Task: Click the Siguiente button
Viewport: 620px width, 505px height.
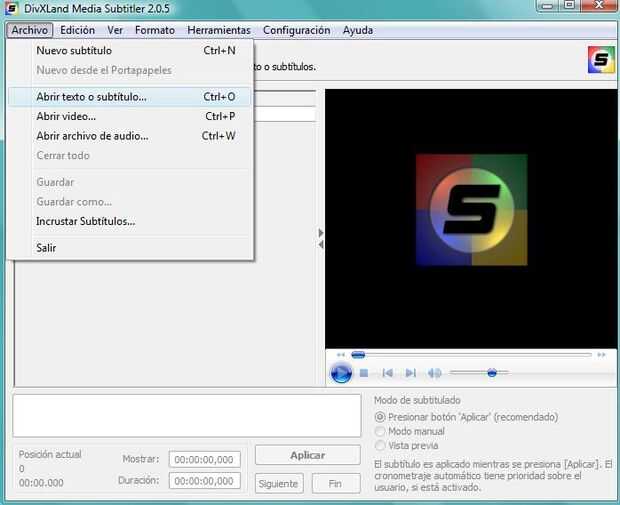Action: coord(279,483)
